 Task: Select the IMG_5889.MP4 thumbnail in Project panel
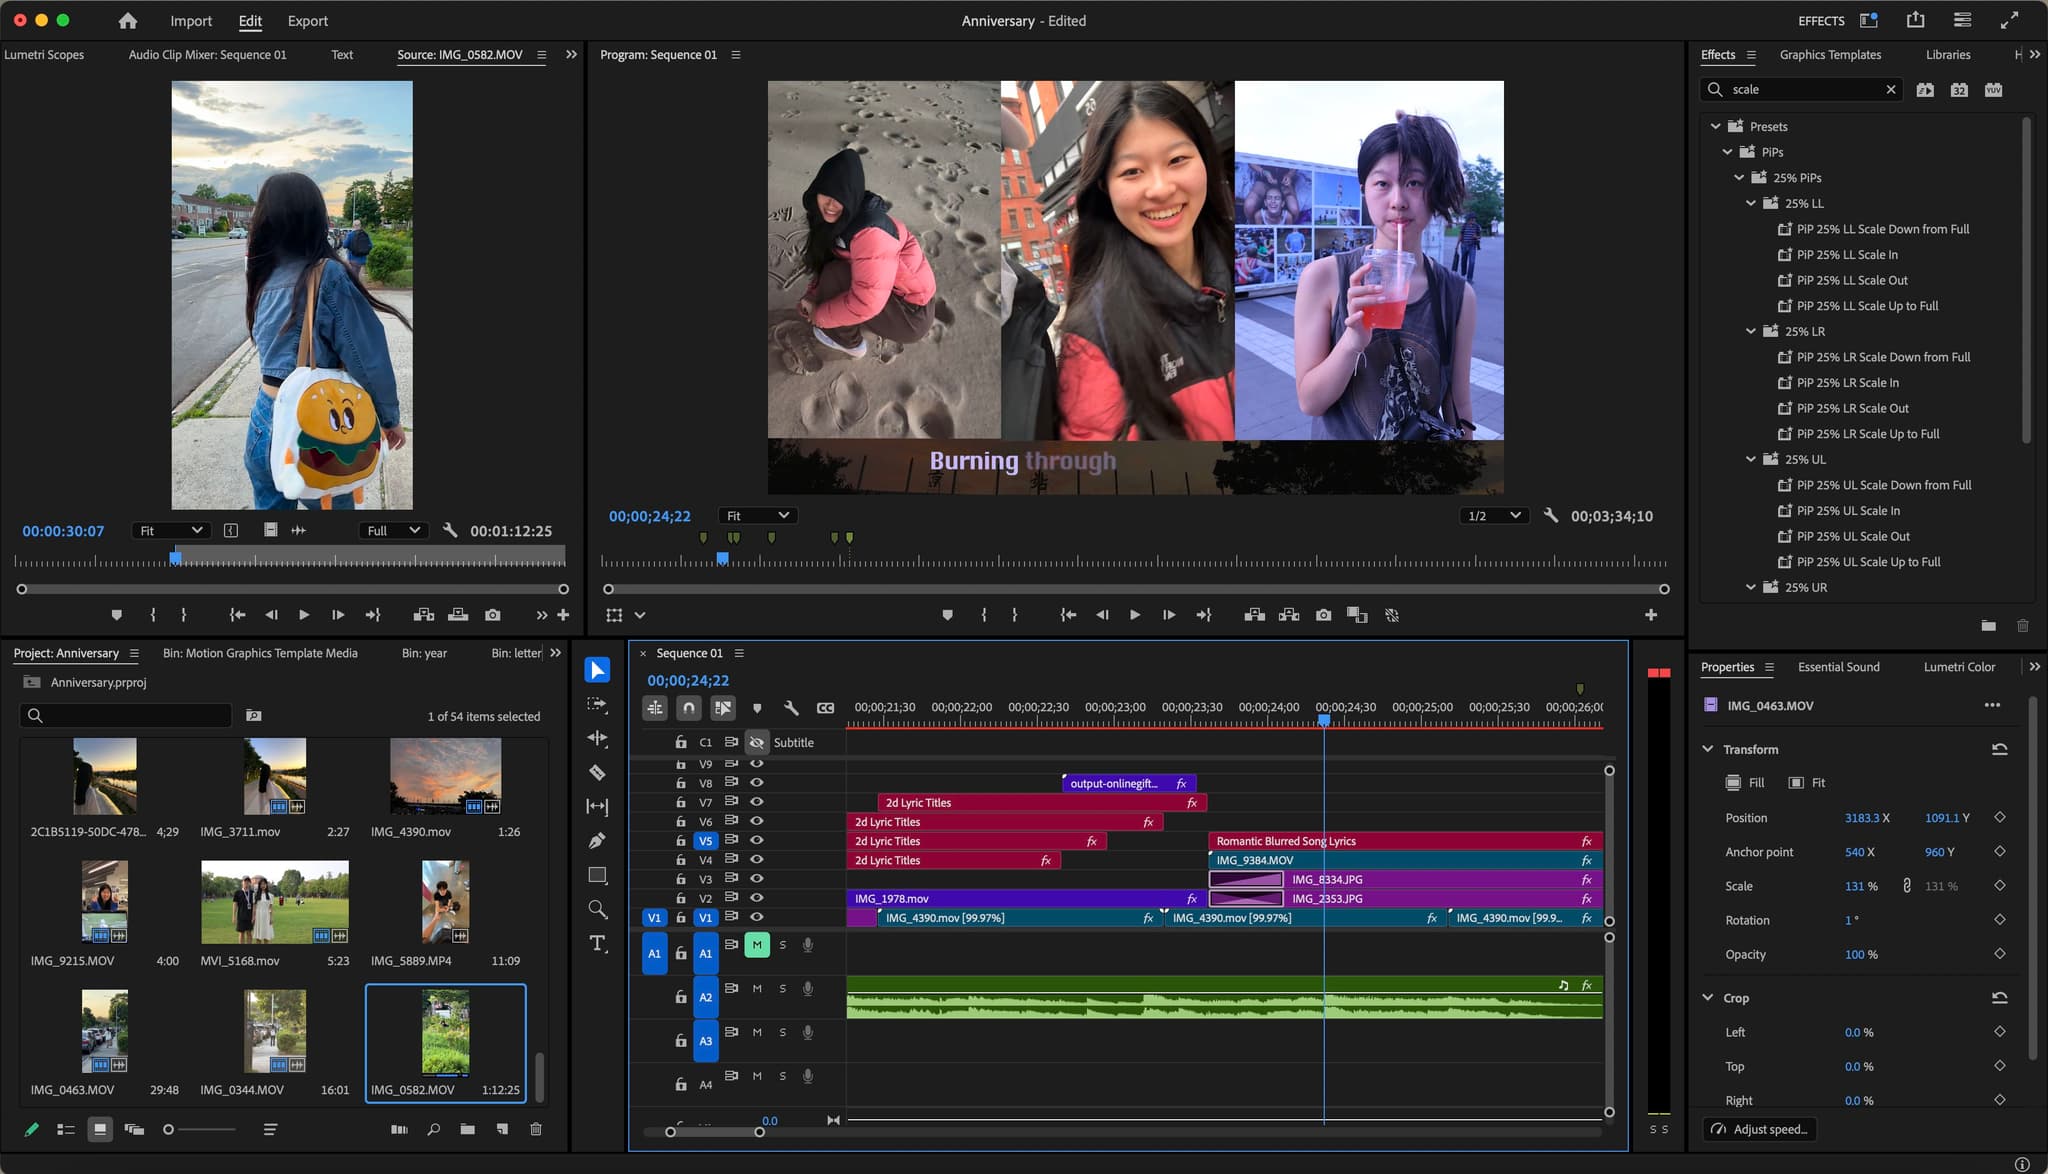(x=445, y=903)
